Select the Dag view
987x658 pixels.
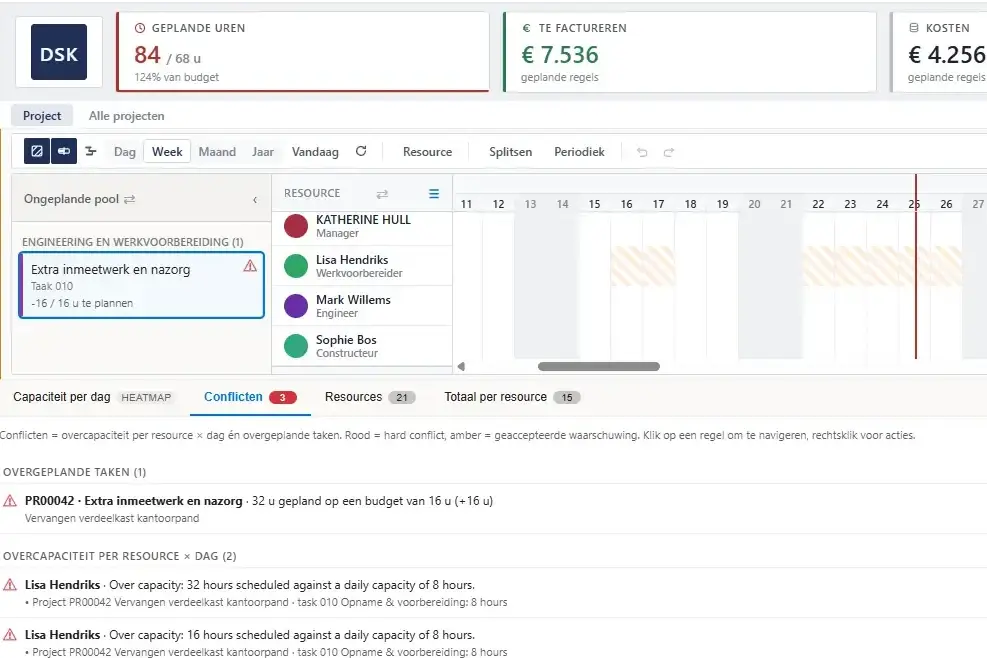(125, 152)
